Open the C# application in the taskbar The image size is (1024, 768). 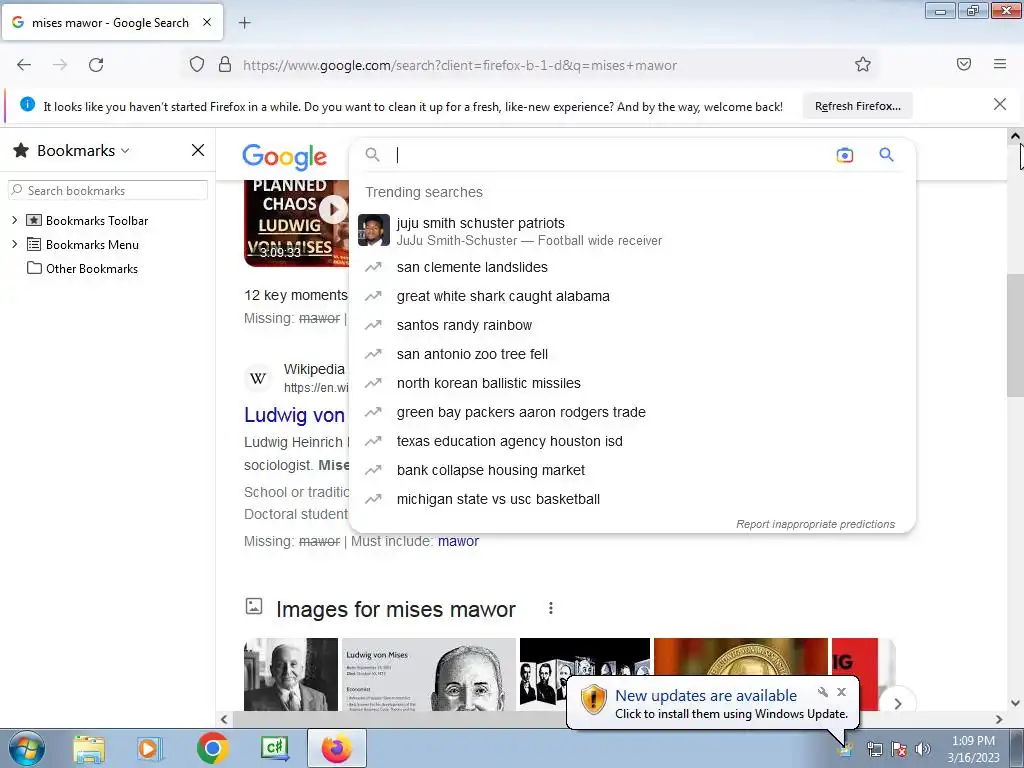(274, 748)
